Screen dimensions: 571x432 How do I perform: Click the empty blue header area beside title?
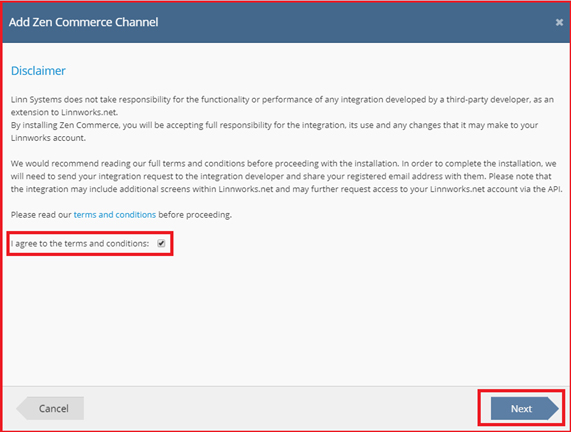(357, 23)
